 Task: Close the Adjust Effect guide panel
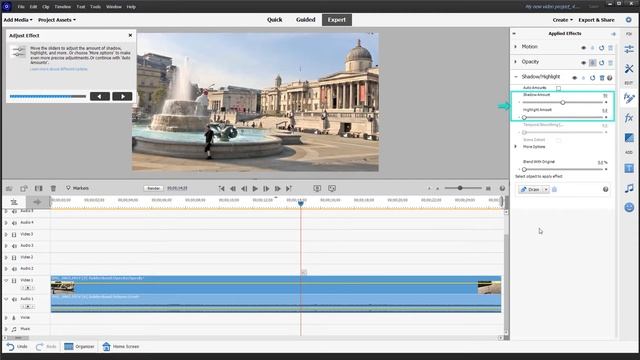coord(130,36)
